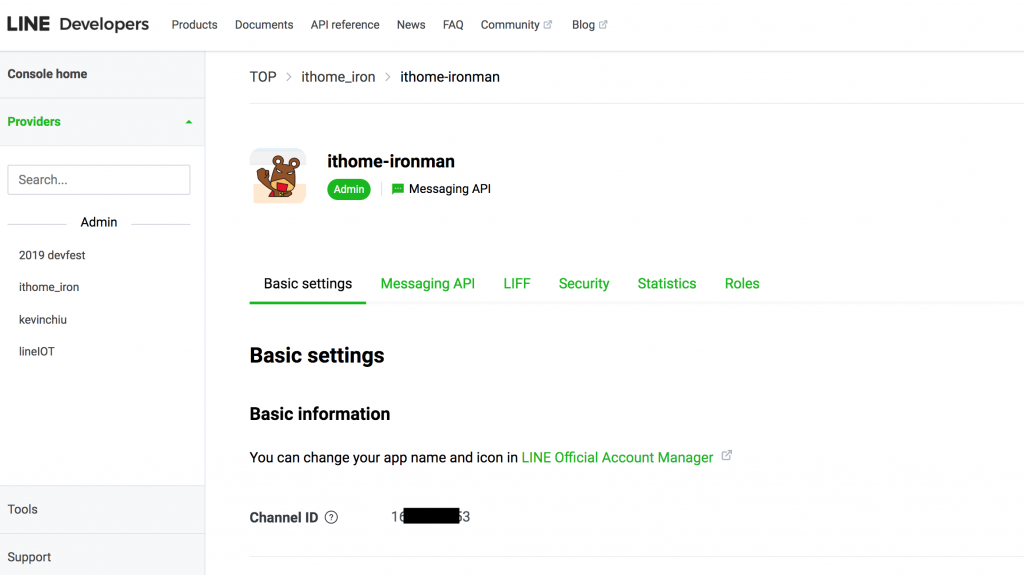Open the Documents menu
Screen dimensions: 1024x575
coord(264,25)
